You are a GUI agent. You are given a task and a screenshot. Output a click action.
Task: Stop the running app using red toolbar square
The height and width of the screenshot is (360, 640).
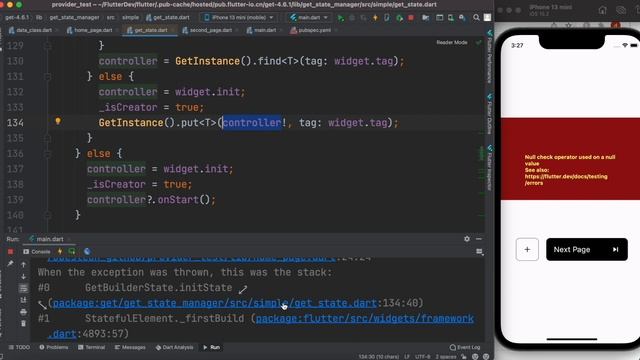(411, 18)
